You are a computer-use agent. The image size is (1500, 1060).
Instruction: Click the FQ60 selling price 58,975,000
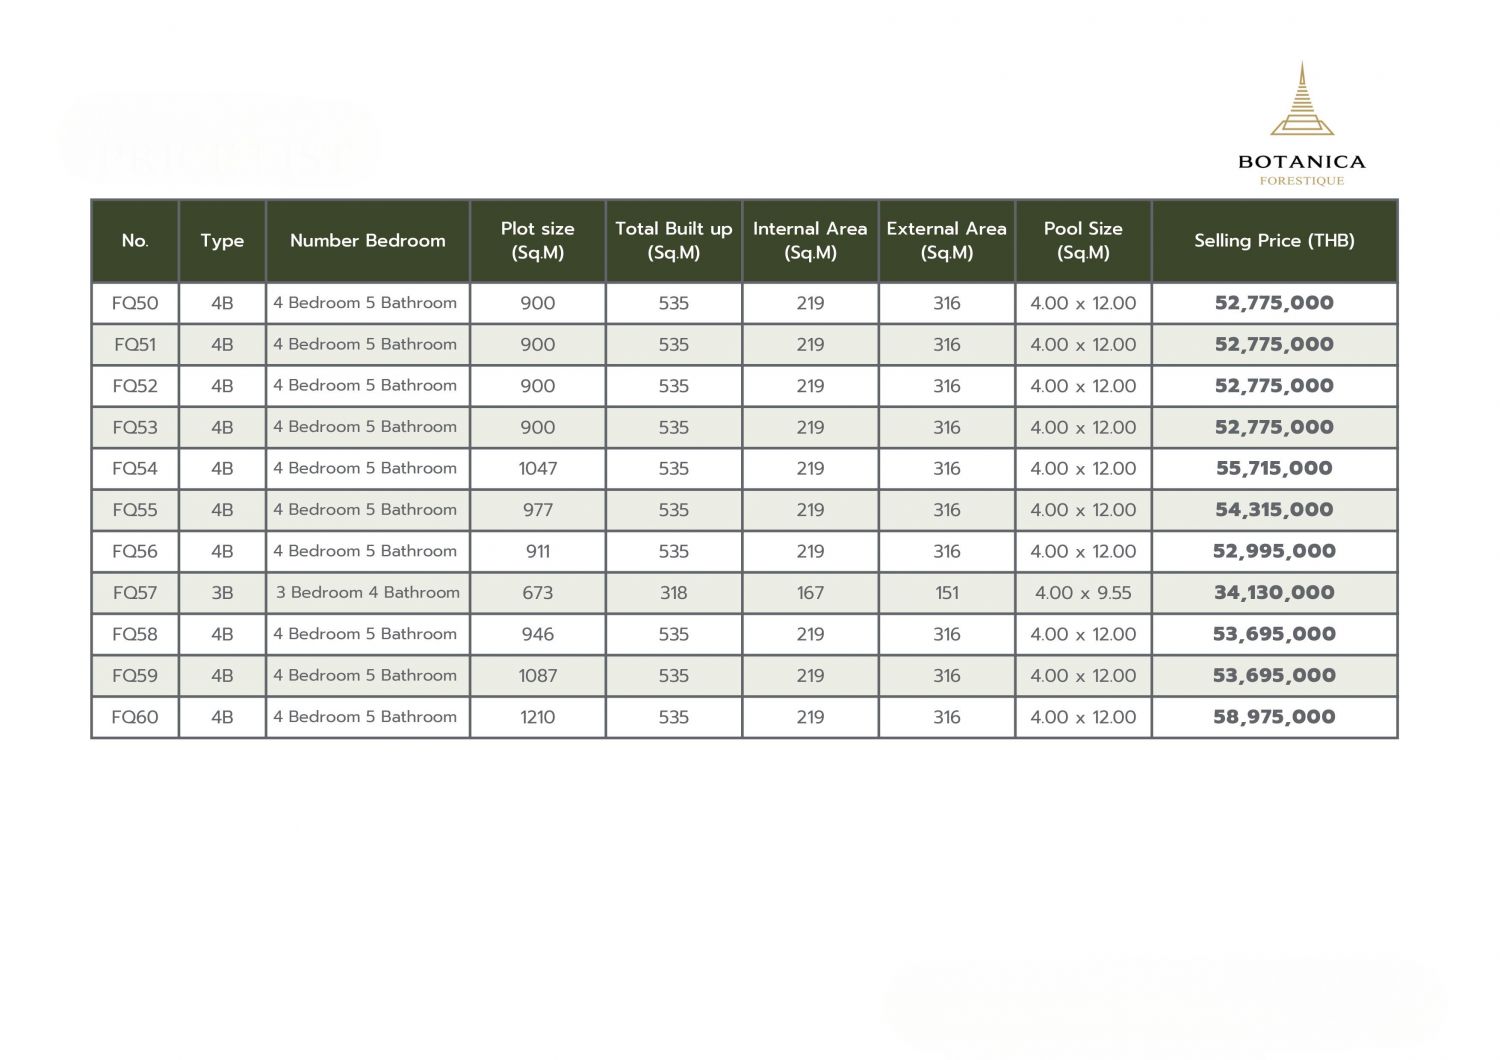pyautogui.click(x=1274, y=717)
